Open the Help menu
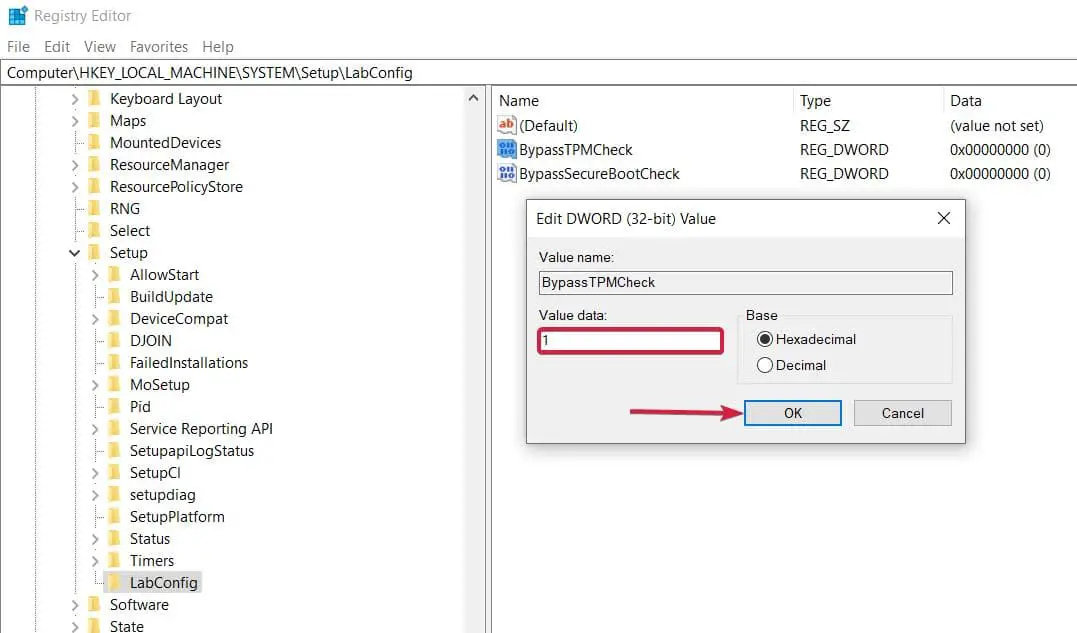The image size is (1077, 633). coord(218,46)
